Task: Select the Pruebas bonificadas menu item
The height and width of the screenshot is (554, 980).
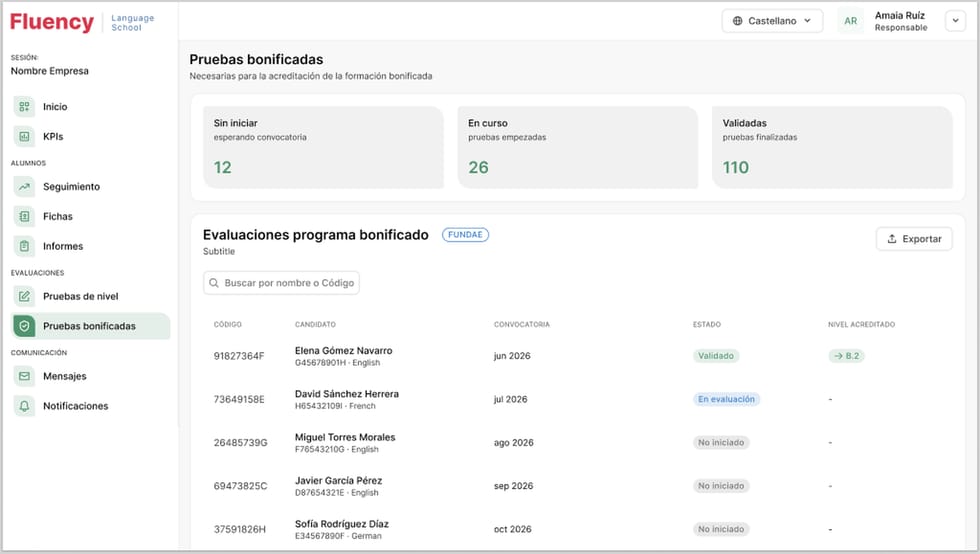Action: [x=91, y=326]
